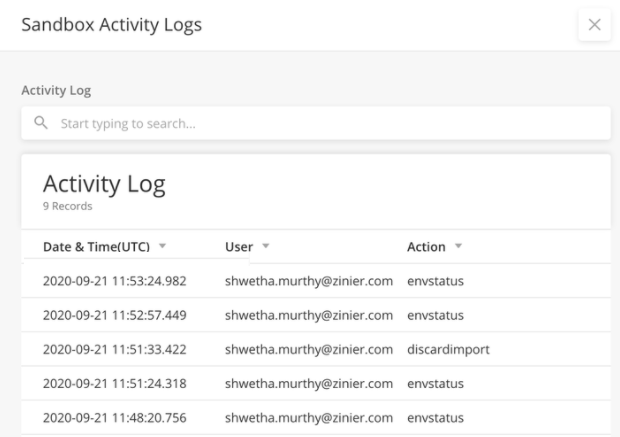Screen dimensions: 620x437
Task: Select the discardimport action entry
Action: coord(448,350)
